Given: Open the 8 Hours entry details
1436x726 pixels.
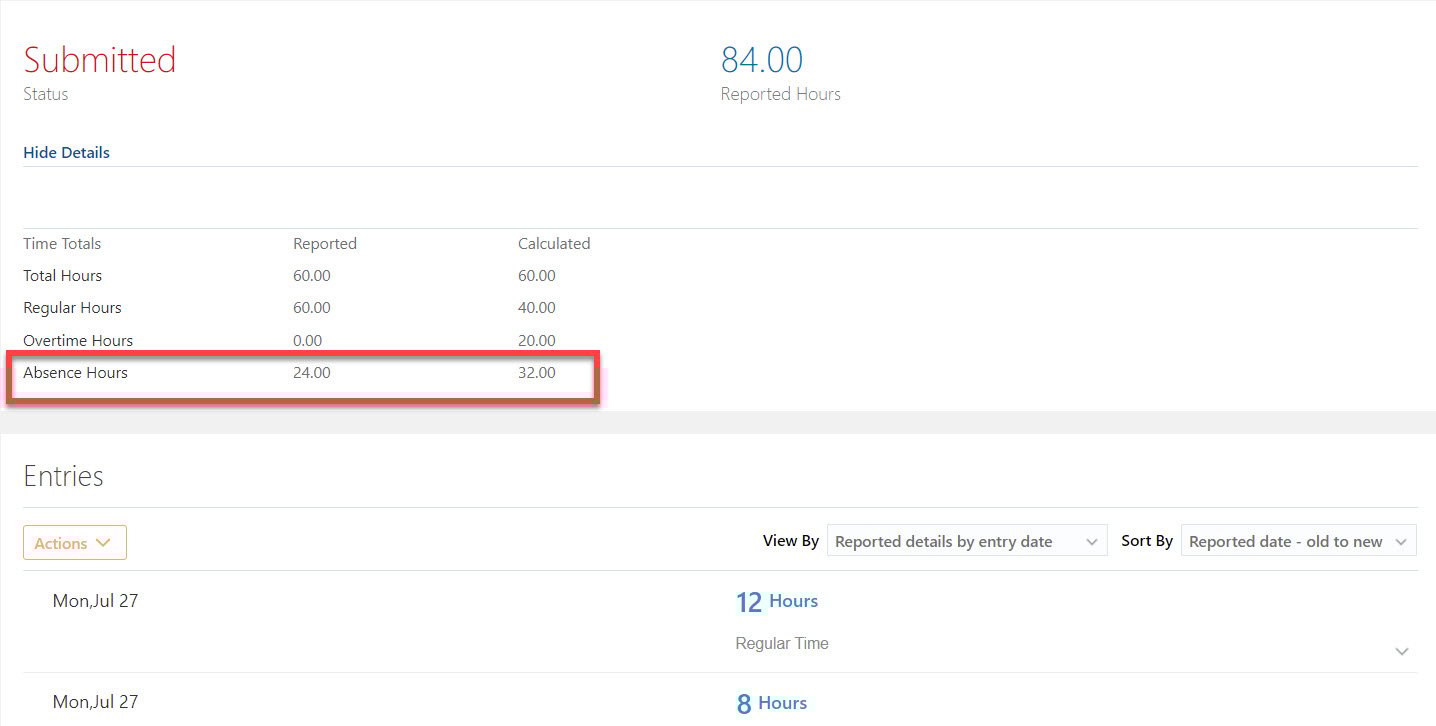Looking at the screenshot, I should tap(771, 703).
